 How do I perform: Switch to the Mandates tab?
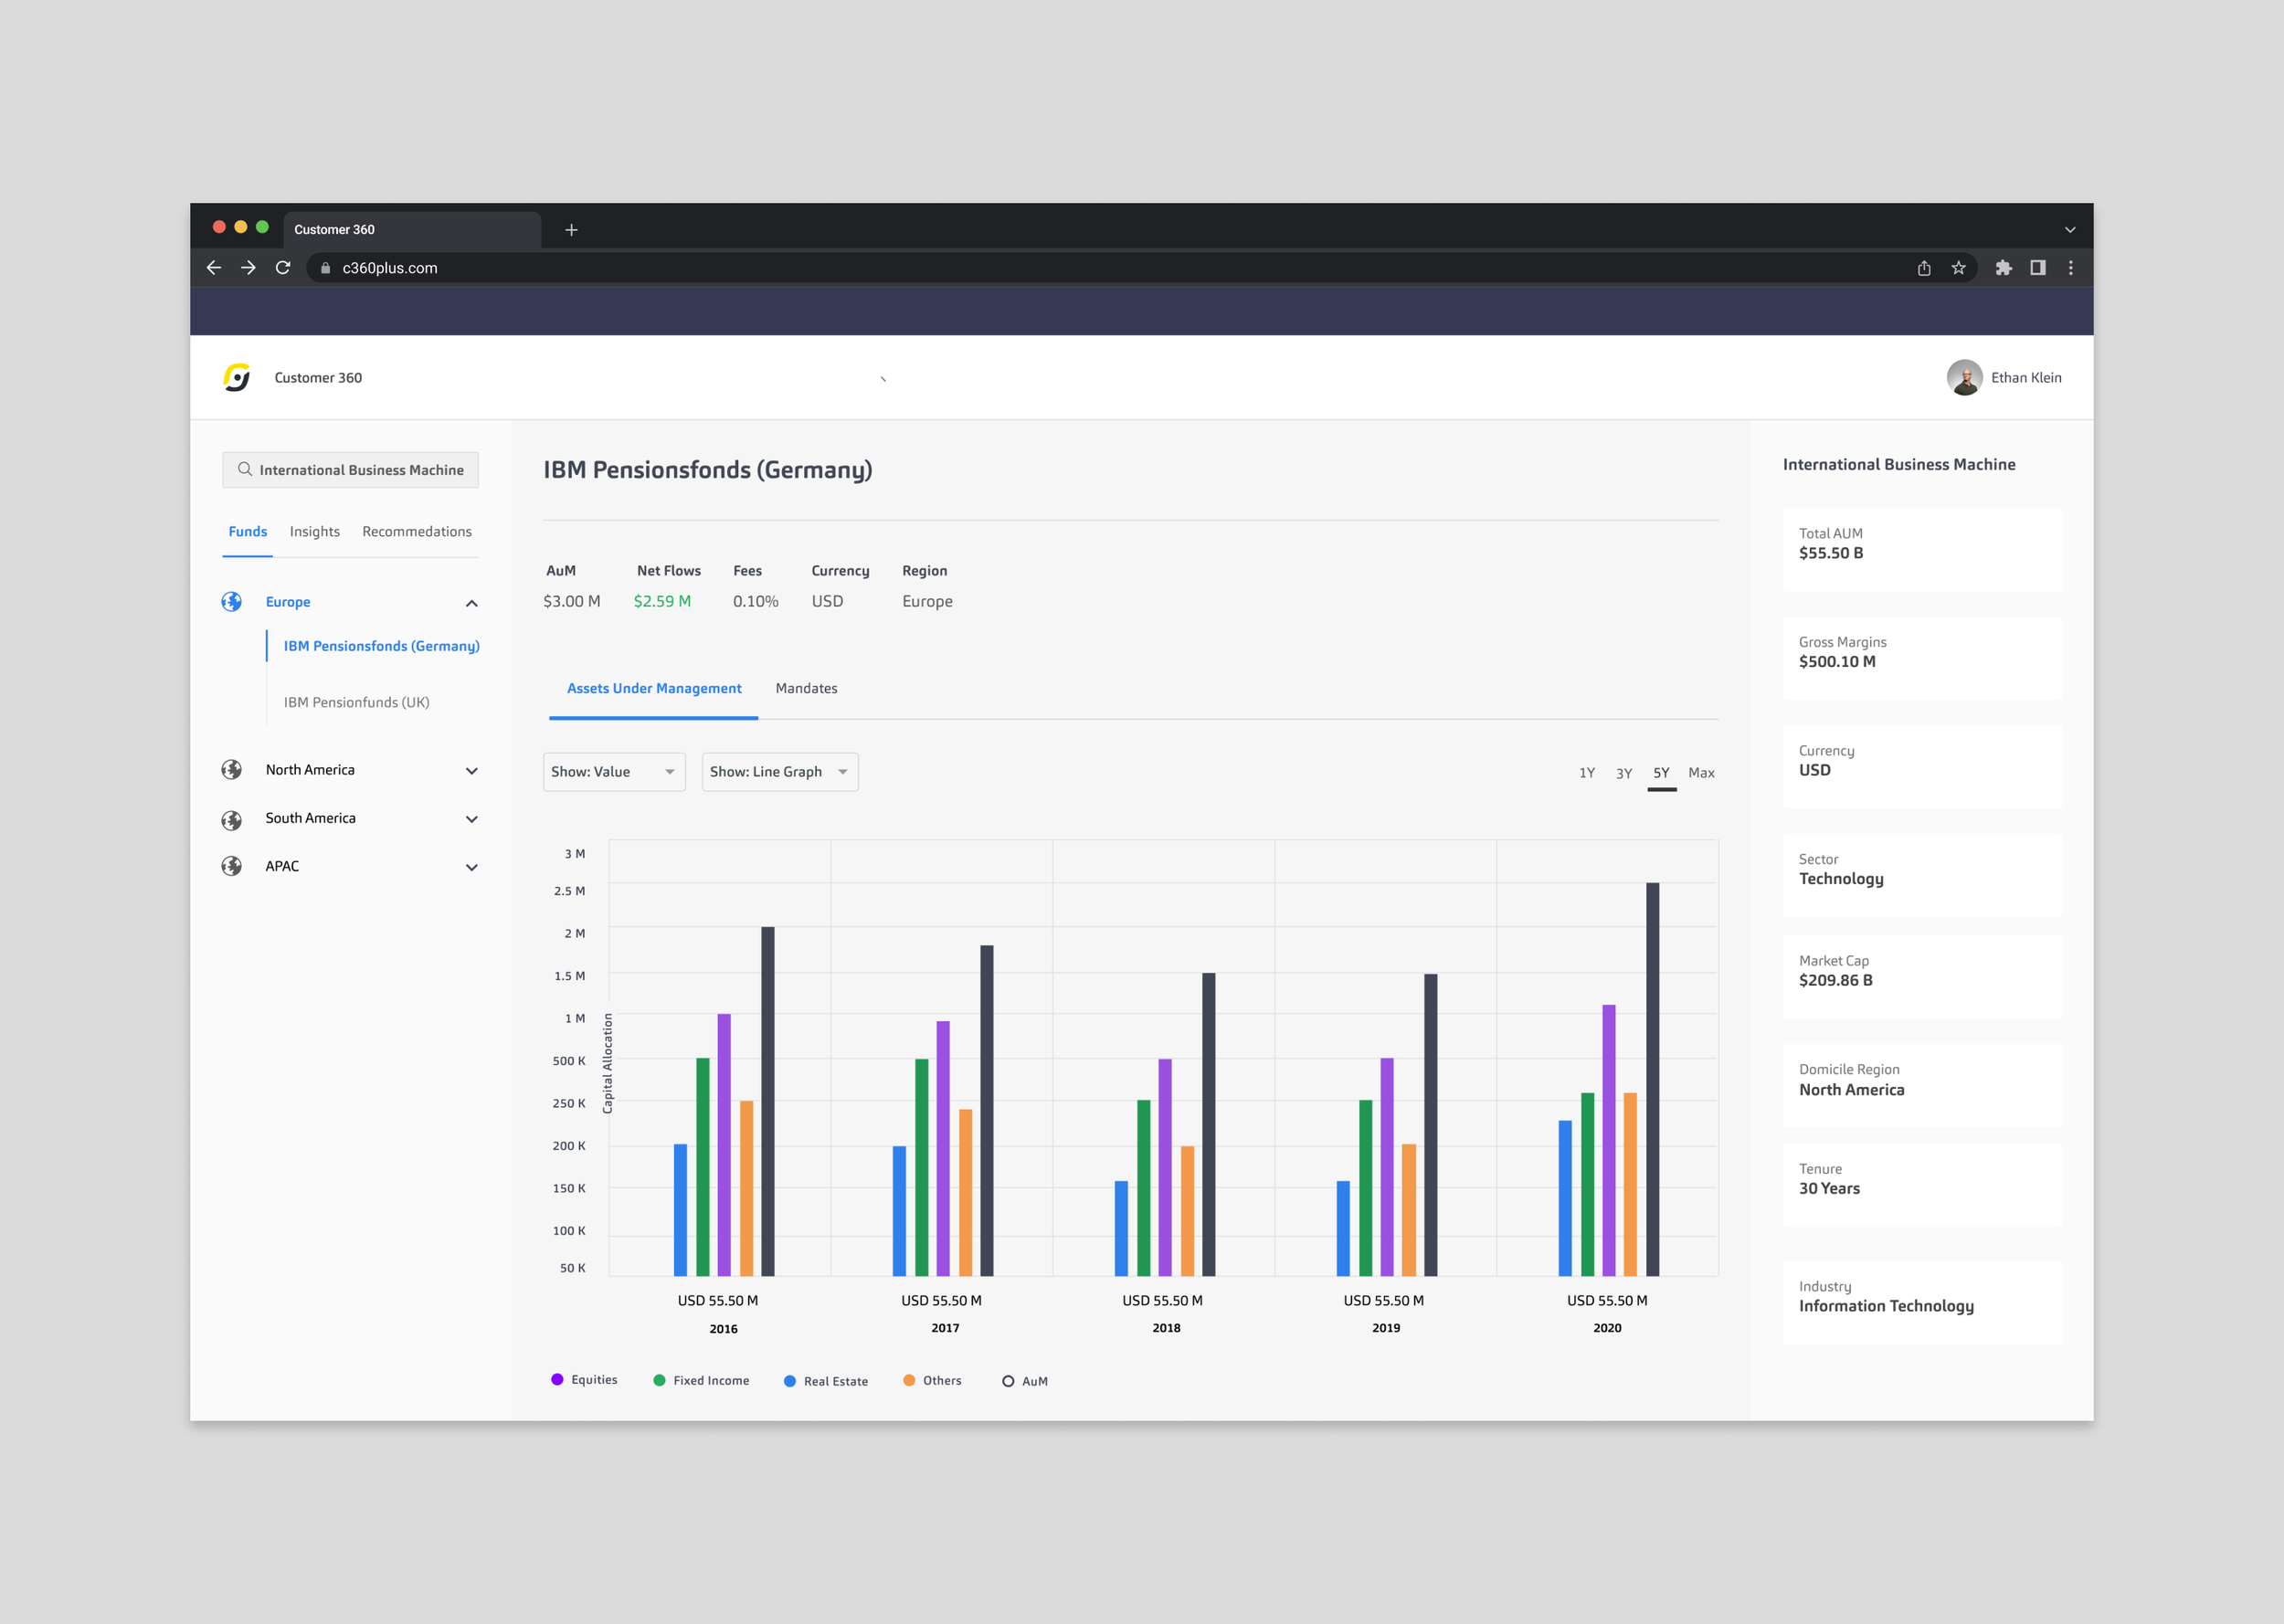[806, 689]
